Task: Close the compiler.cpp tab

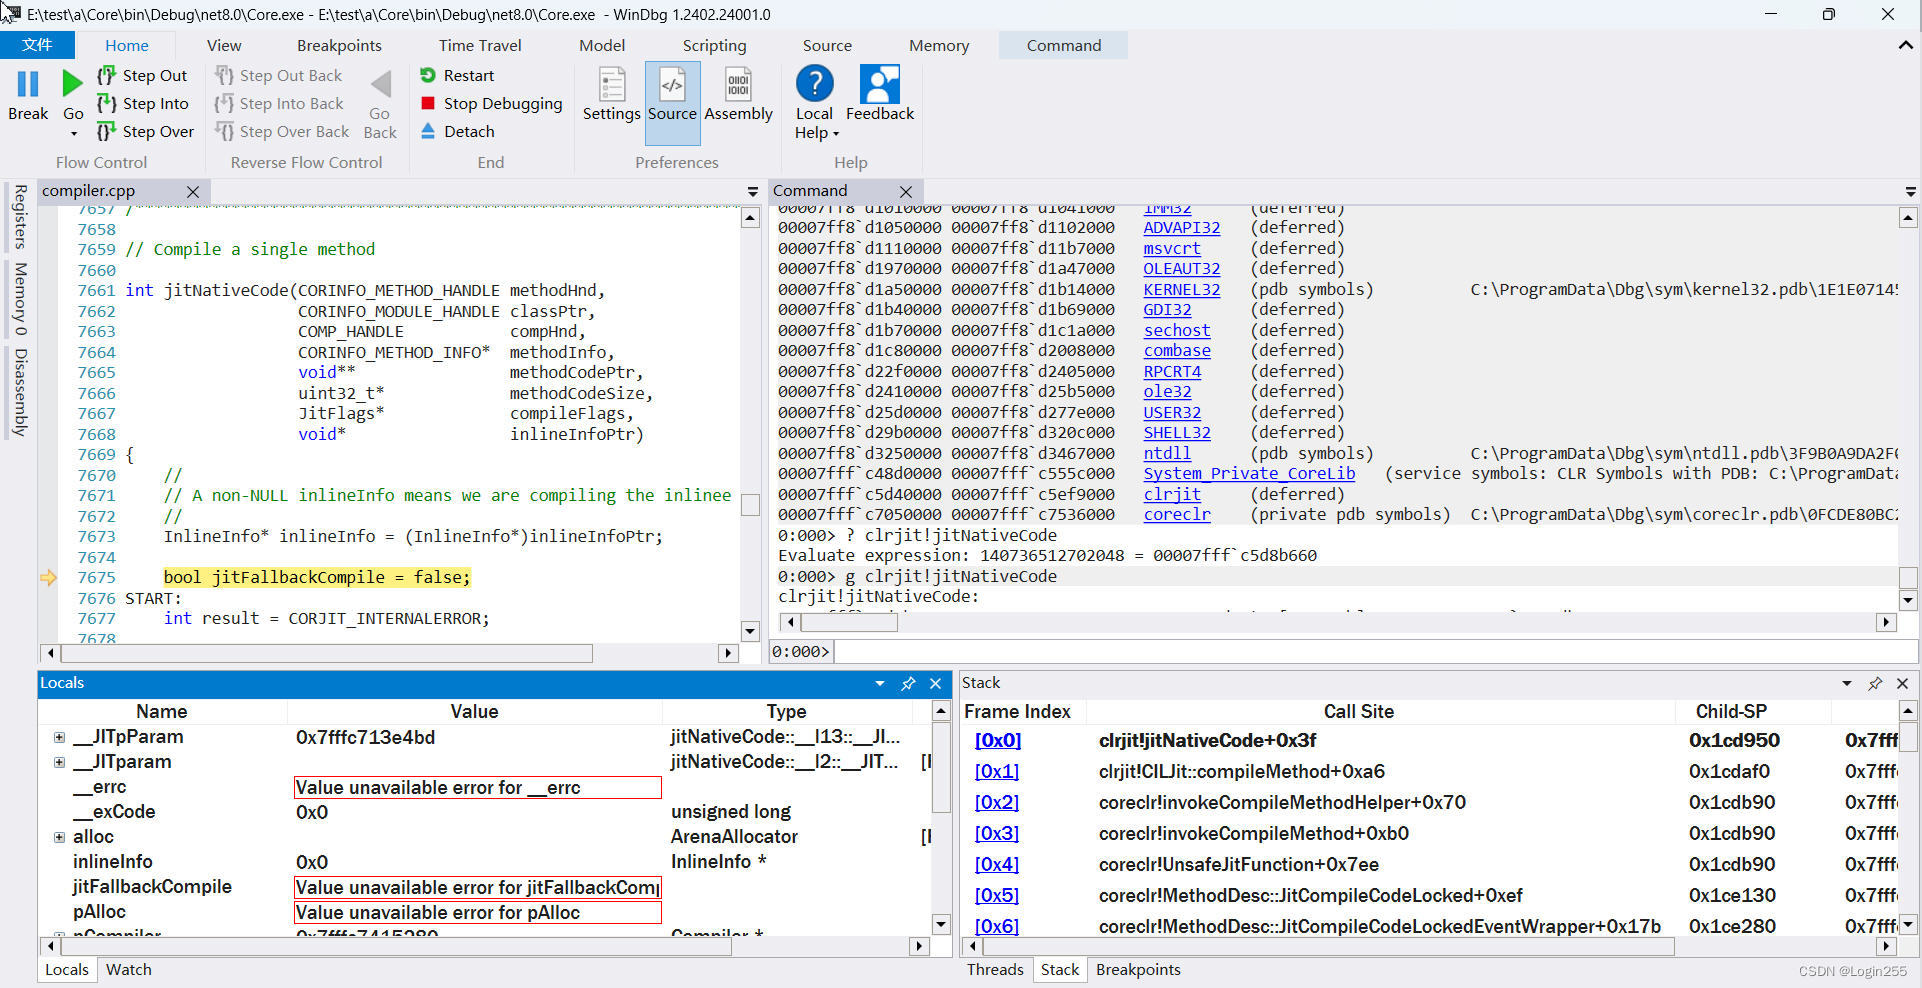Action: (x=193, y=191)
